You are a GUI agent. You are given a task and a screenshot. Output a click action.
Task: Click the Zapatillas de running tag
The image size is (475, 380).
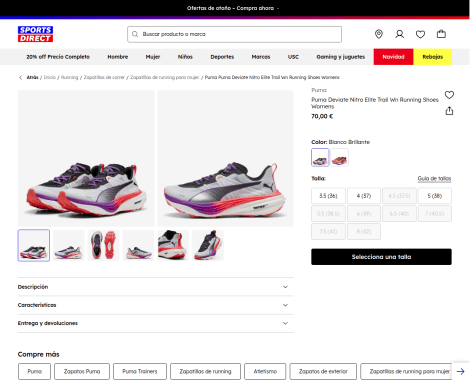tap(205, 371)
